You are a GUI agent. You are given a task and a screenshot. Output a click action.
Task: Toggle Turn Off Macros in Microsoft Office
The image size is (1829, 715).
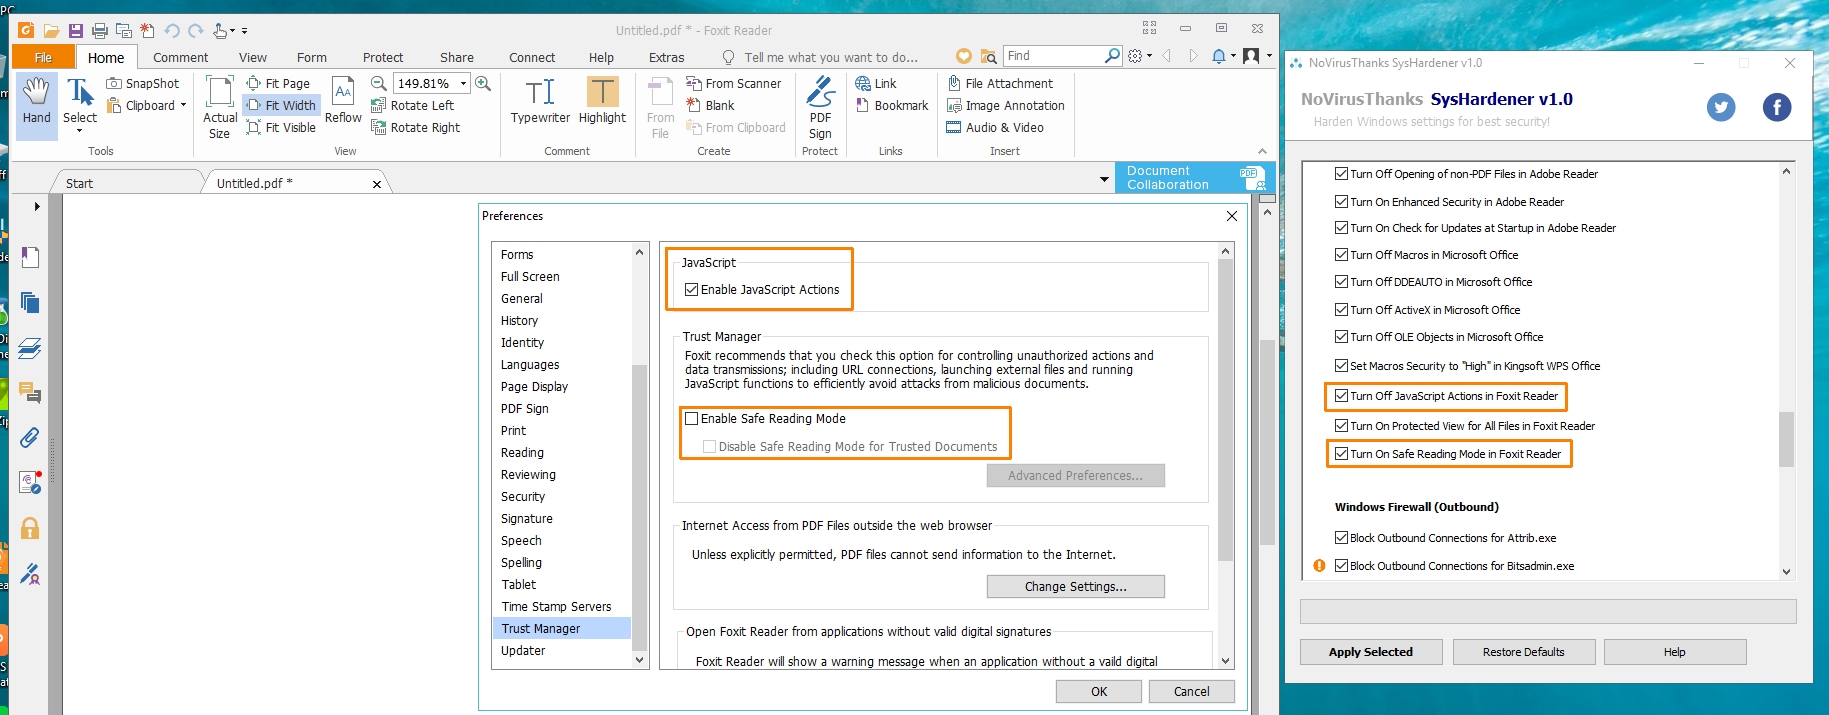pyautogui.click(x=1341, y=255)
